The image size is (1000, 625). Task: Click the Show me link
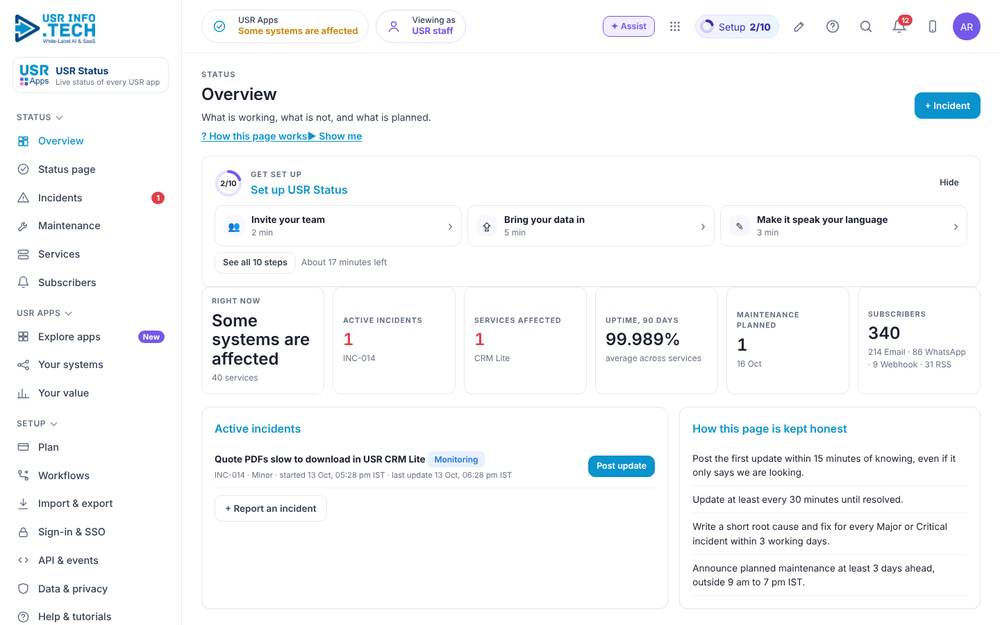click(x=335, y=136)
